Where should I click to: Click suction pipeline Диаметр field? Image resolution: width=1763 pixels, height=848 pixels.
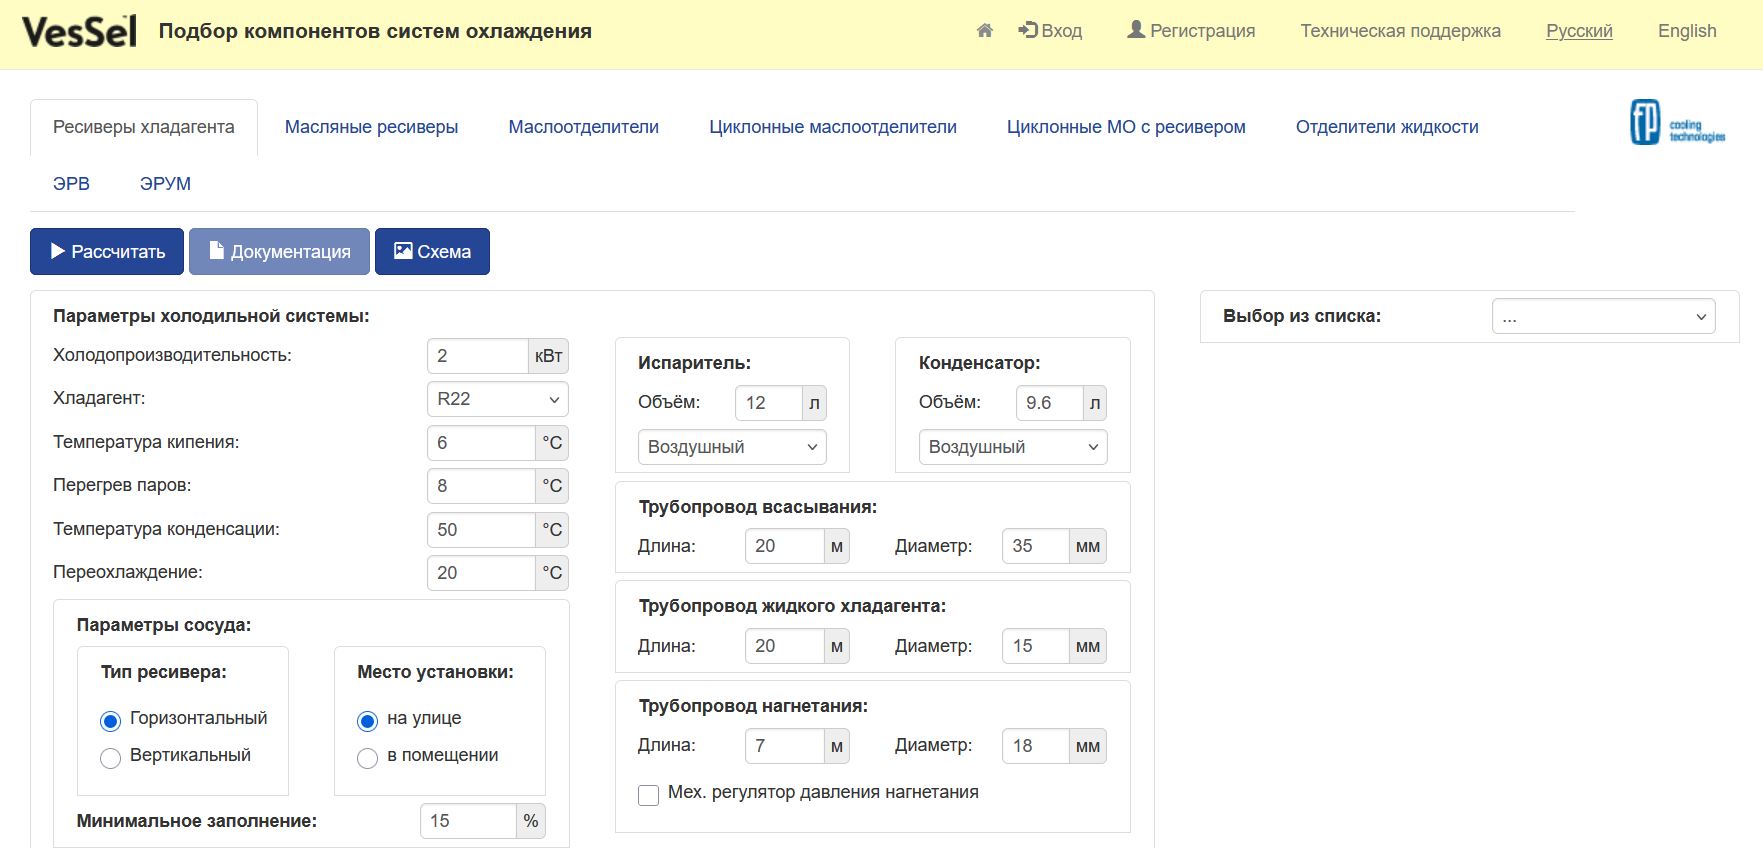click(x=1035, y=546)
